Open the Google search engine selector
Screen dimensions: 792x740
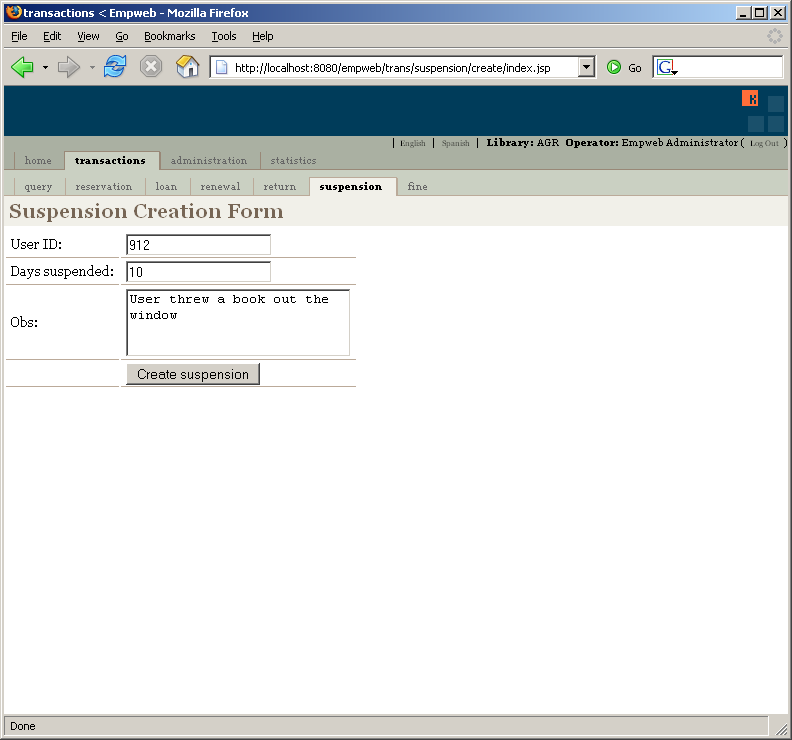pos(667,67)
